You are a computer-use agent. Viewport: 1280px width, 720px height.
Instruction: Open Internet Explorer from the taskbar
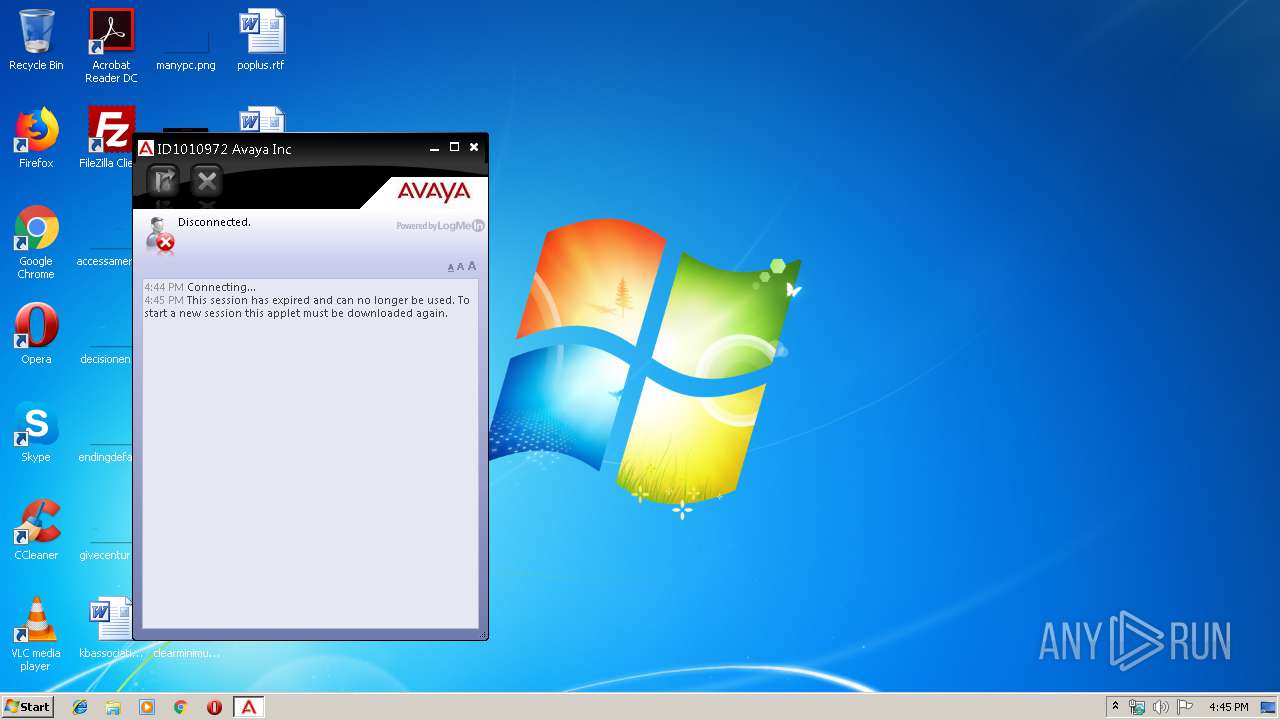coord(80,707)
